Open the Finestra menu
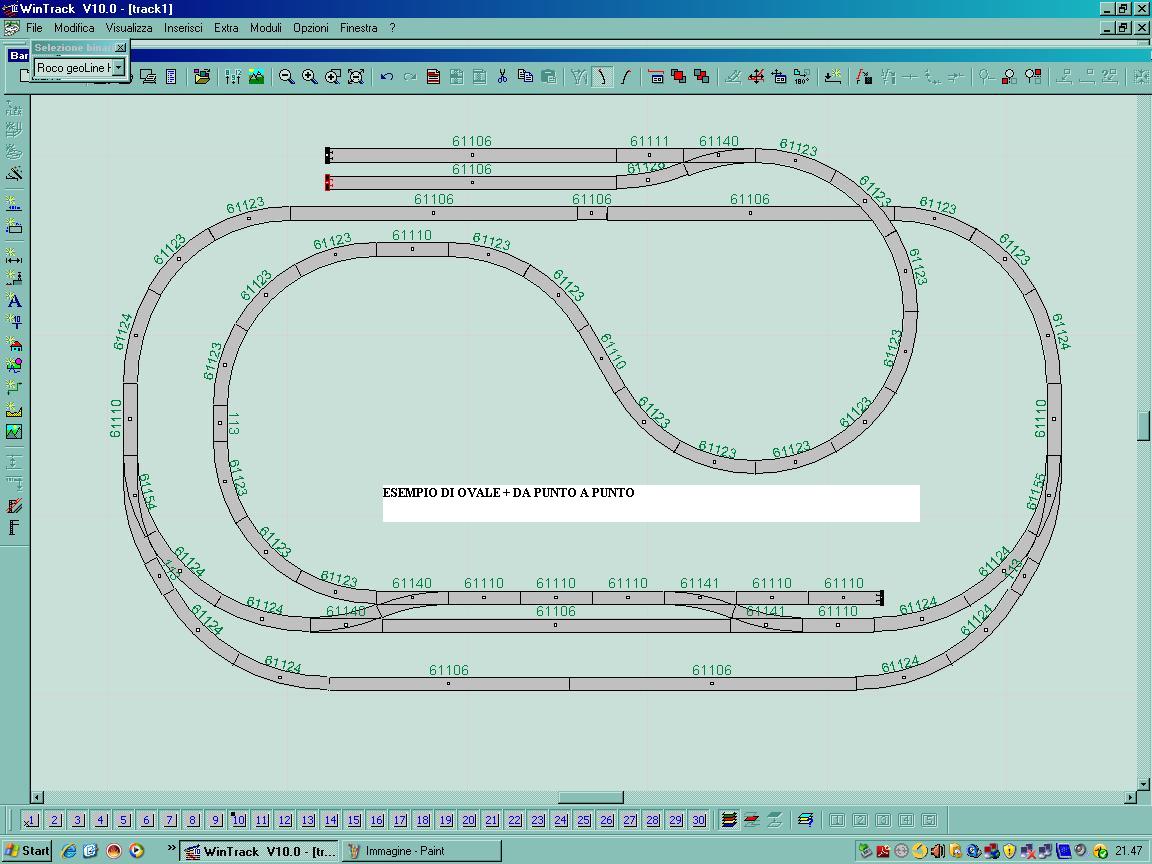This screenshot has height=864, width=1152. (359, 28)
